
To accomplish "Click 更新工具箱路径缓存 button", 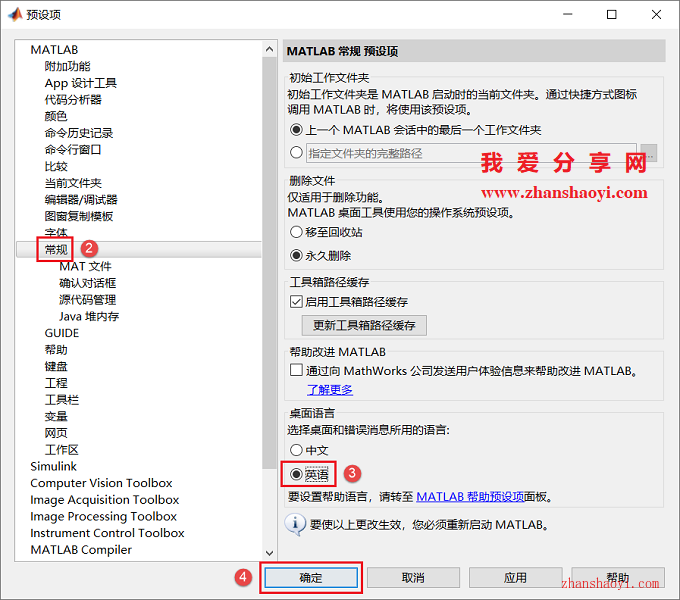I will point(364,325).
